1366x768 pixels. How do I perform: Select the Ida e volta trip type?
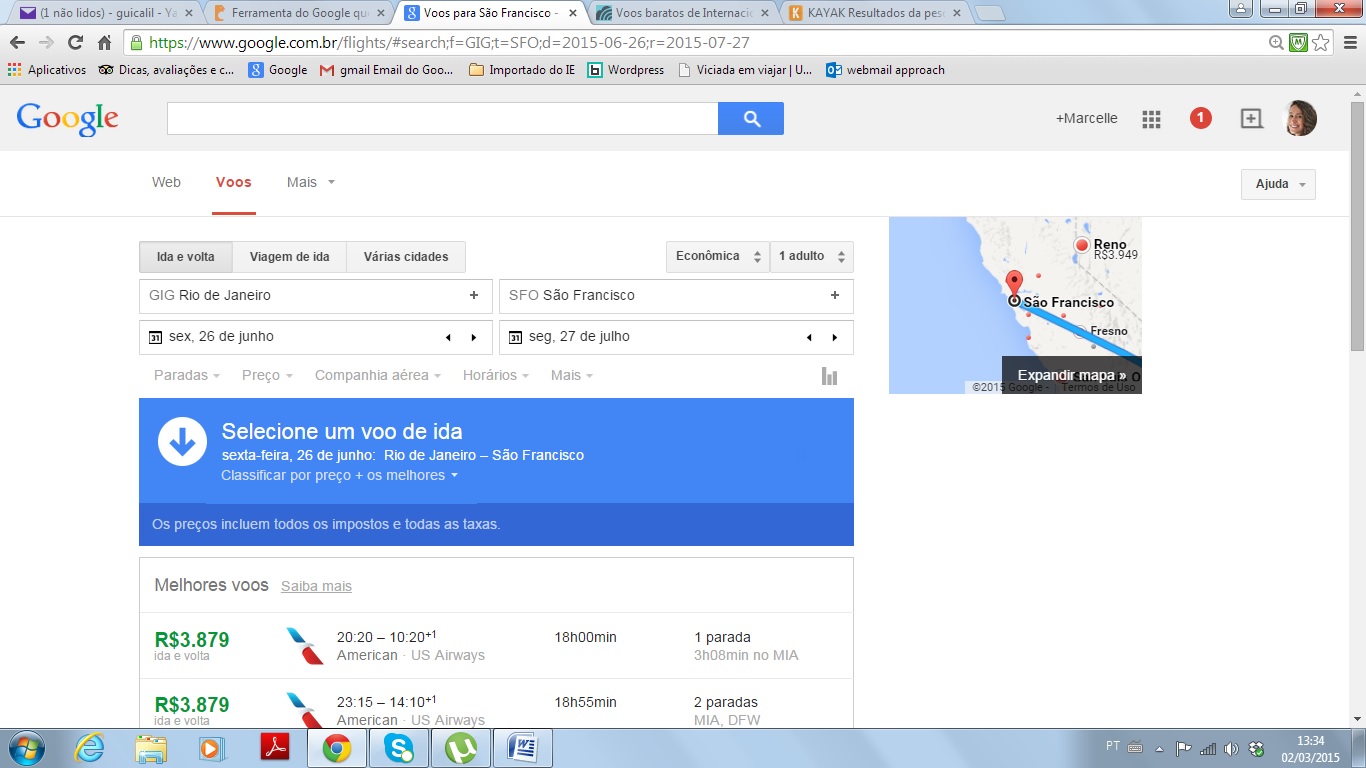pyautogui.click(x=186, y=257)
